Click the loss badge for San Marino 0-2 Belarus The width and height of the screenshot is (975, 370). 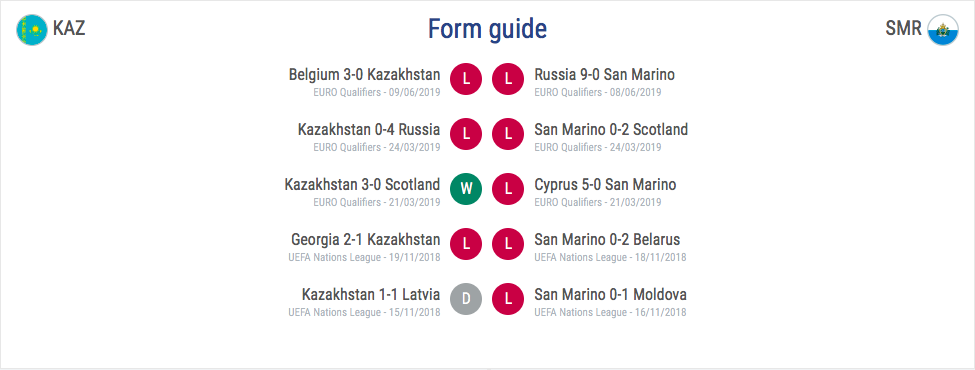(508, 244)
